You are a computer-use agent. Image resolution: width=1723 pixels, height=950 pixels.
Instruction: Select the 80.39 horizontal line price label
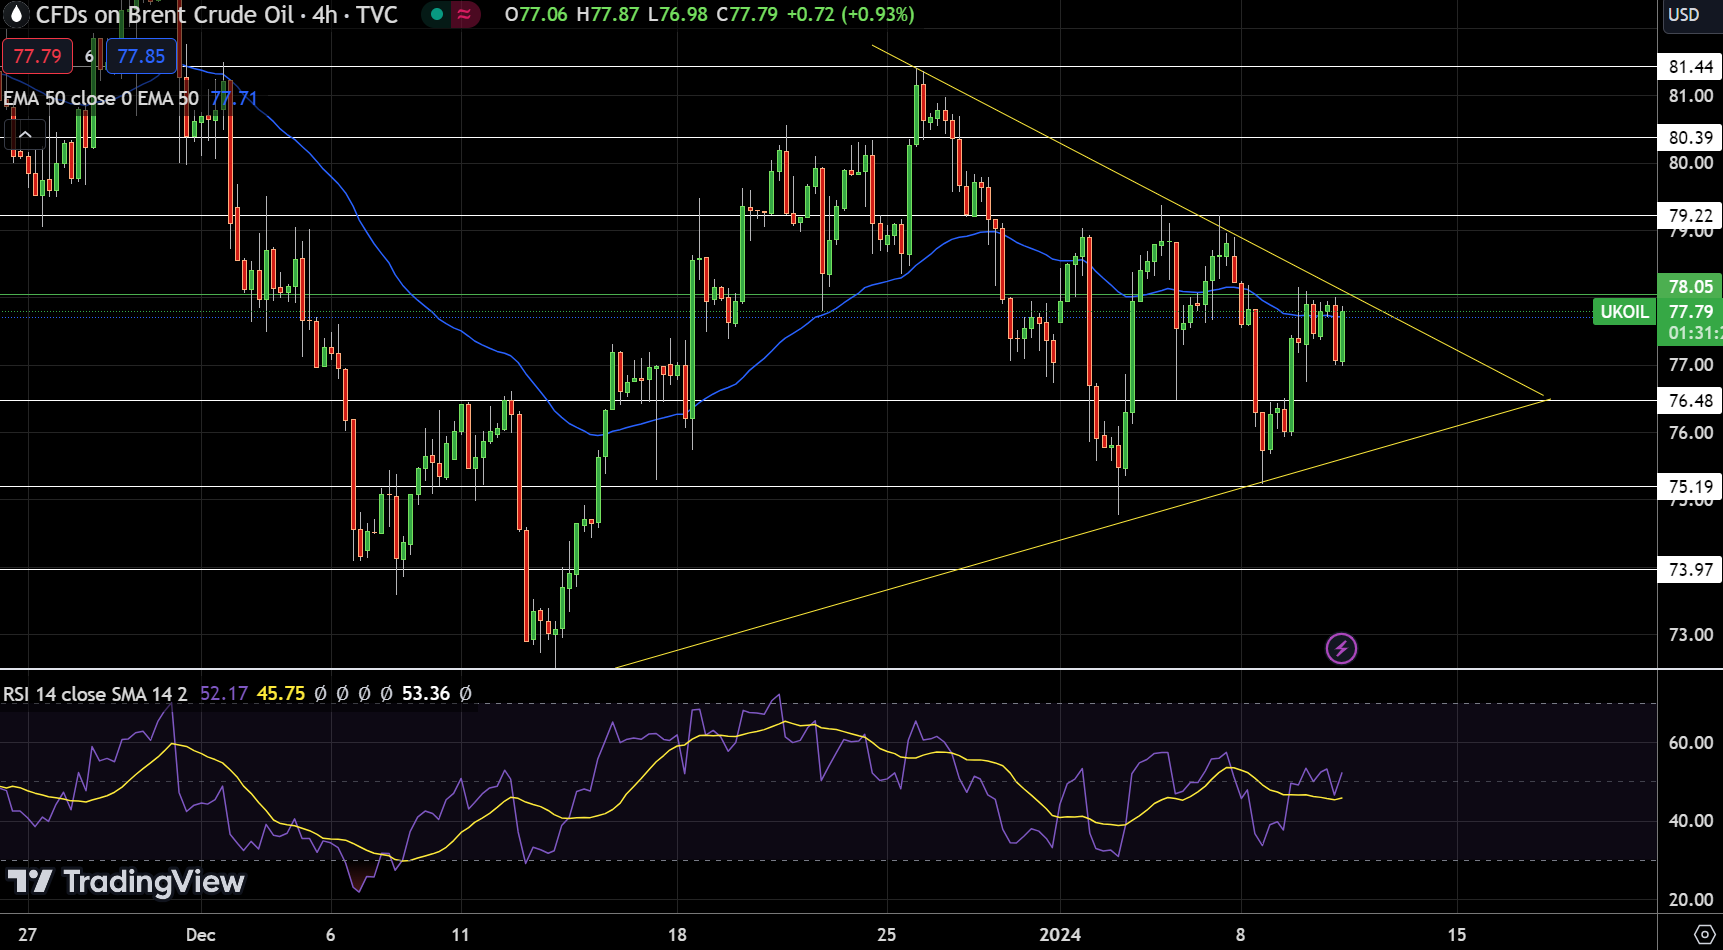1690,138
